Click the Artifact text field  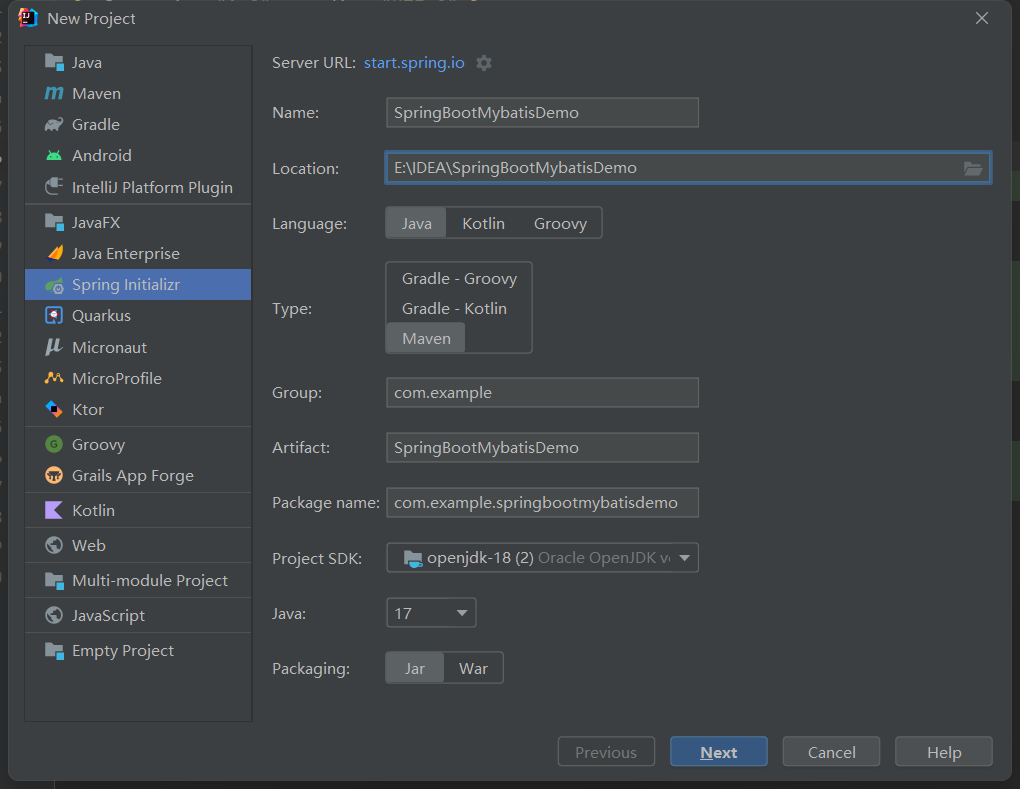point(542,448)
